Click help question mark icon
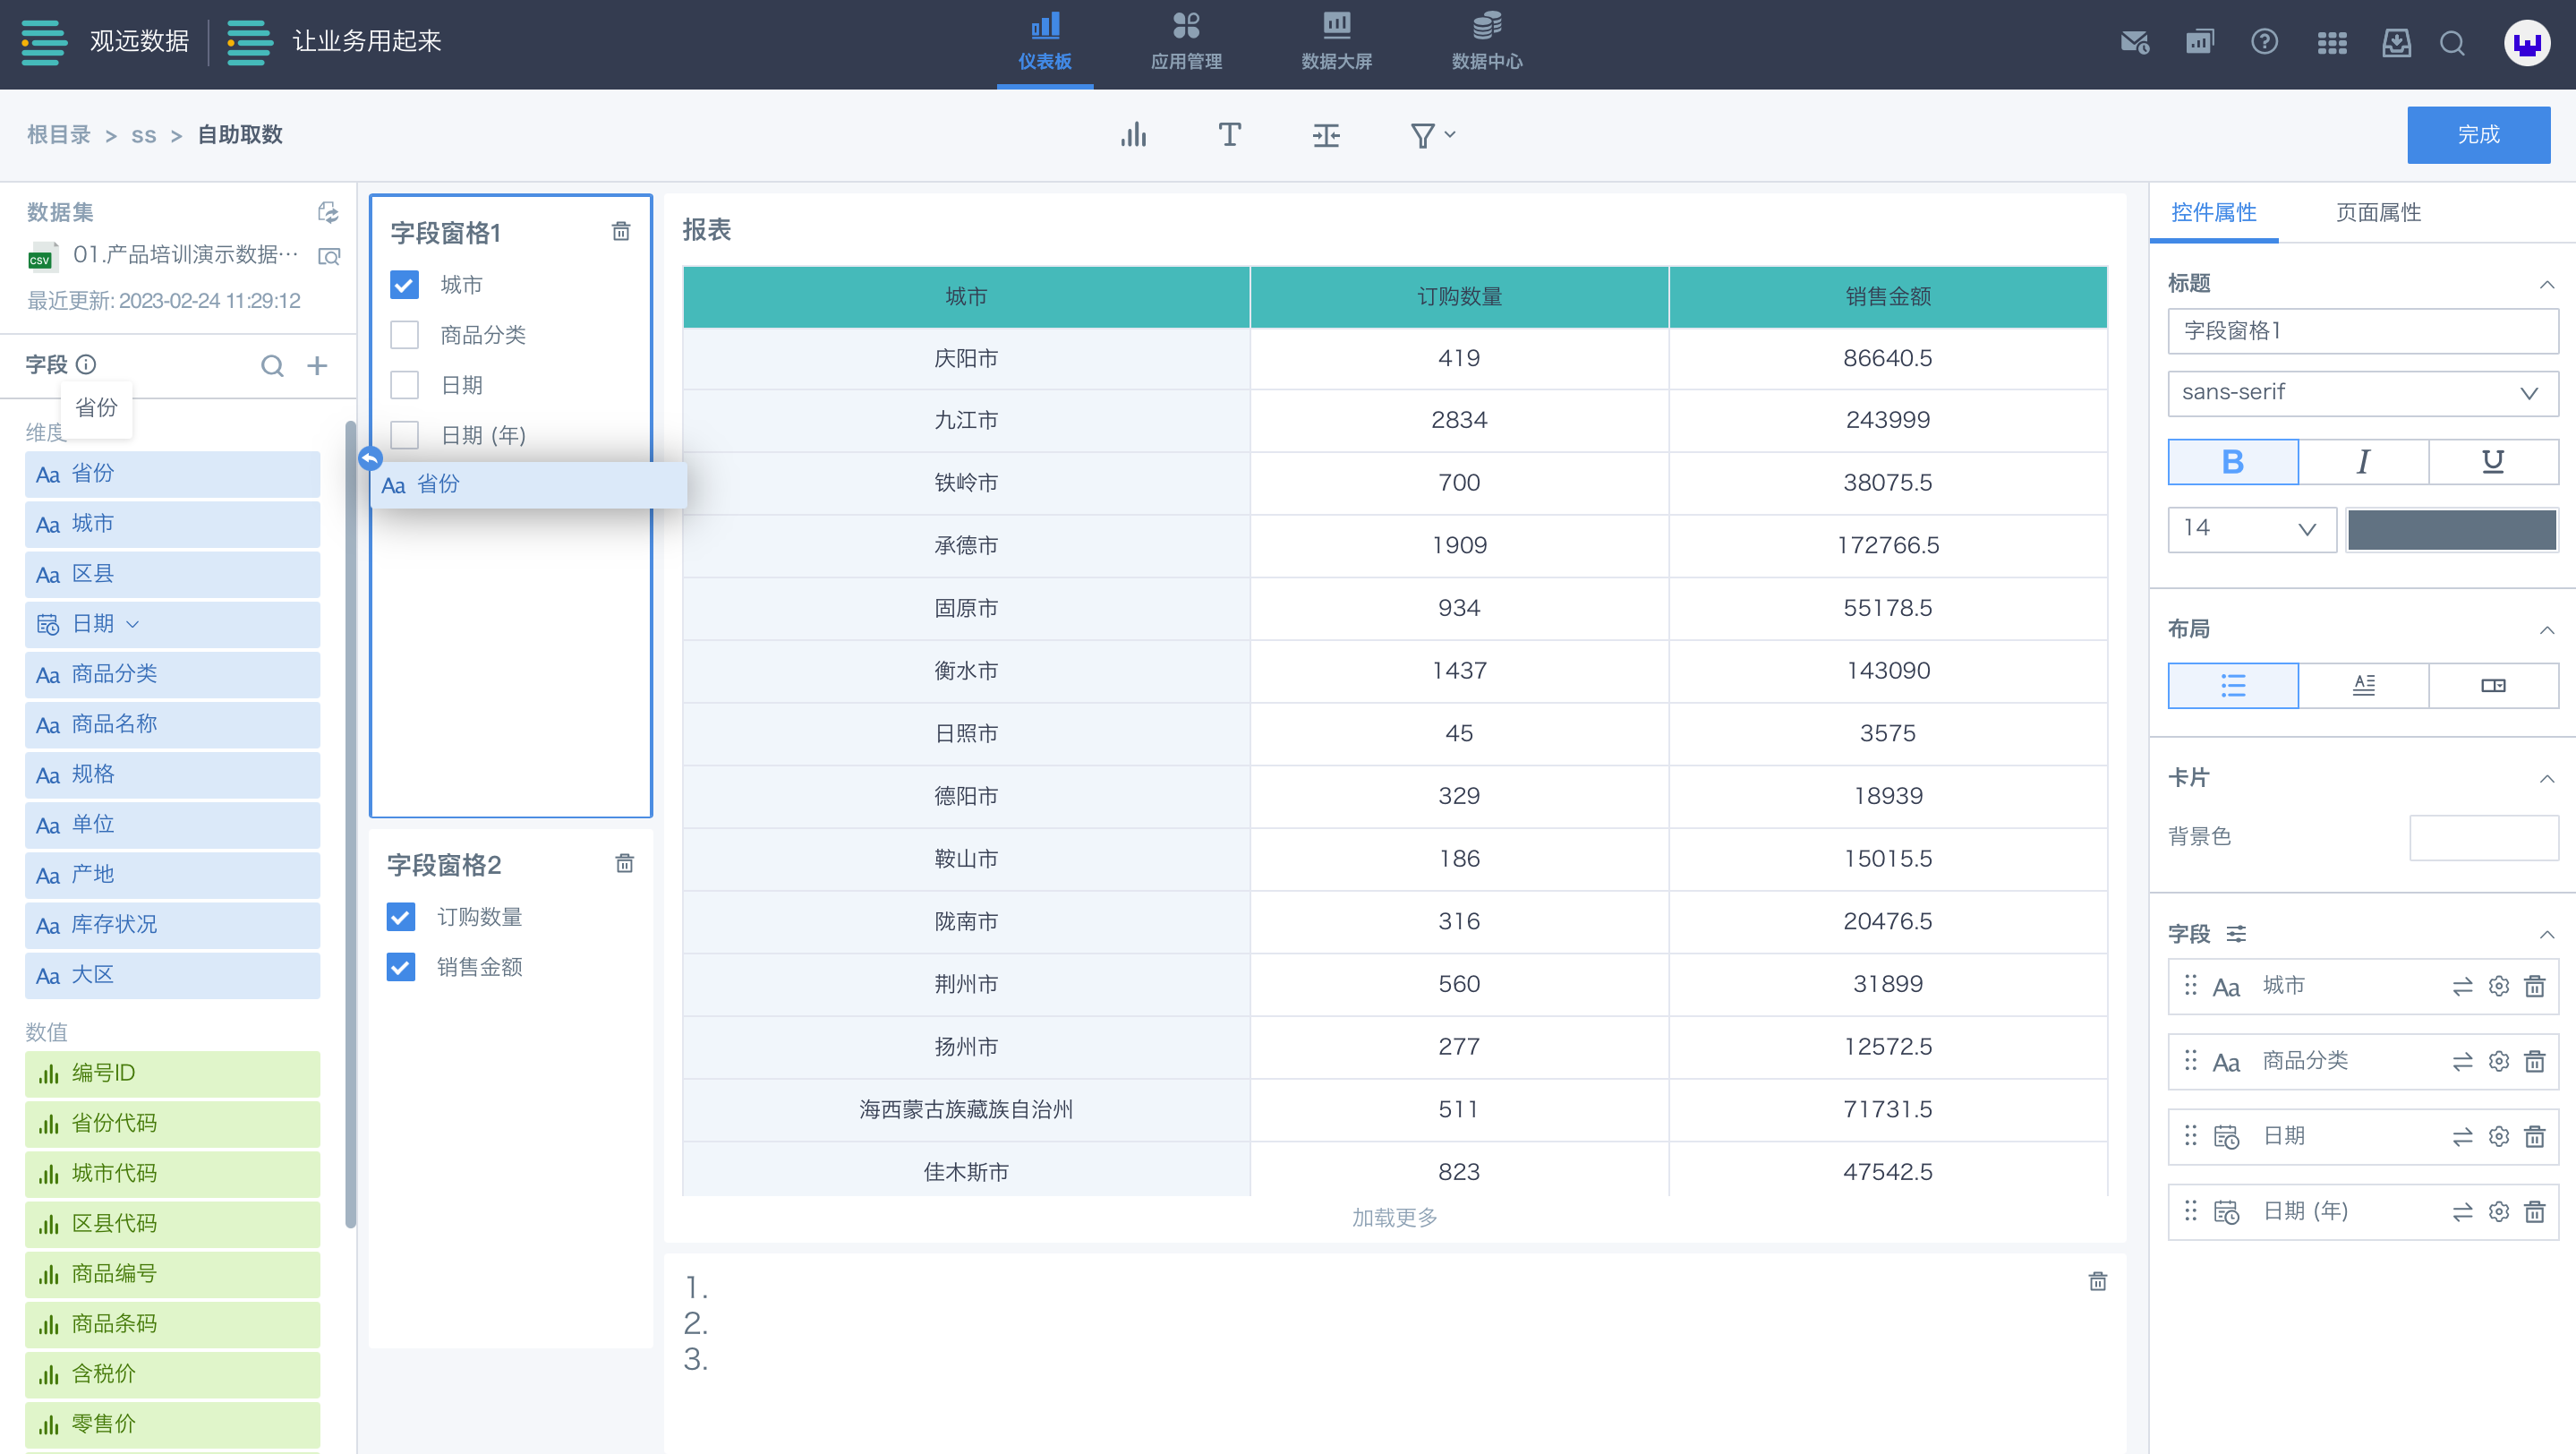 [x=2264, y=43]
